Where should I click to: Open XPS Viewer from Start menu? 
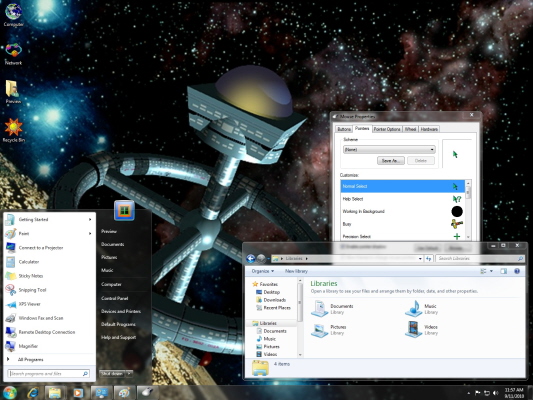coord(49,304)
